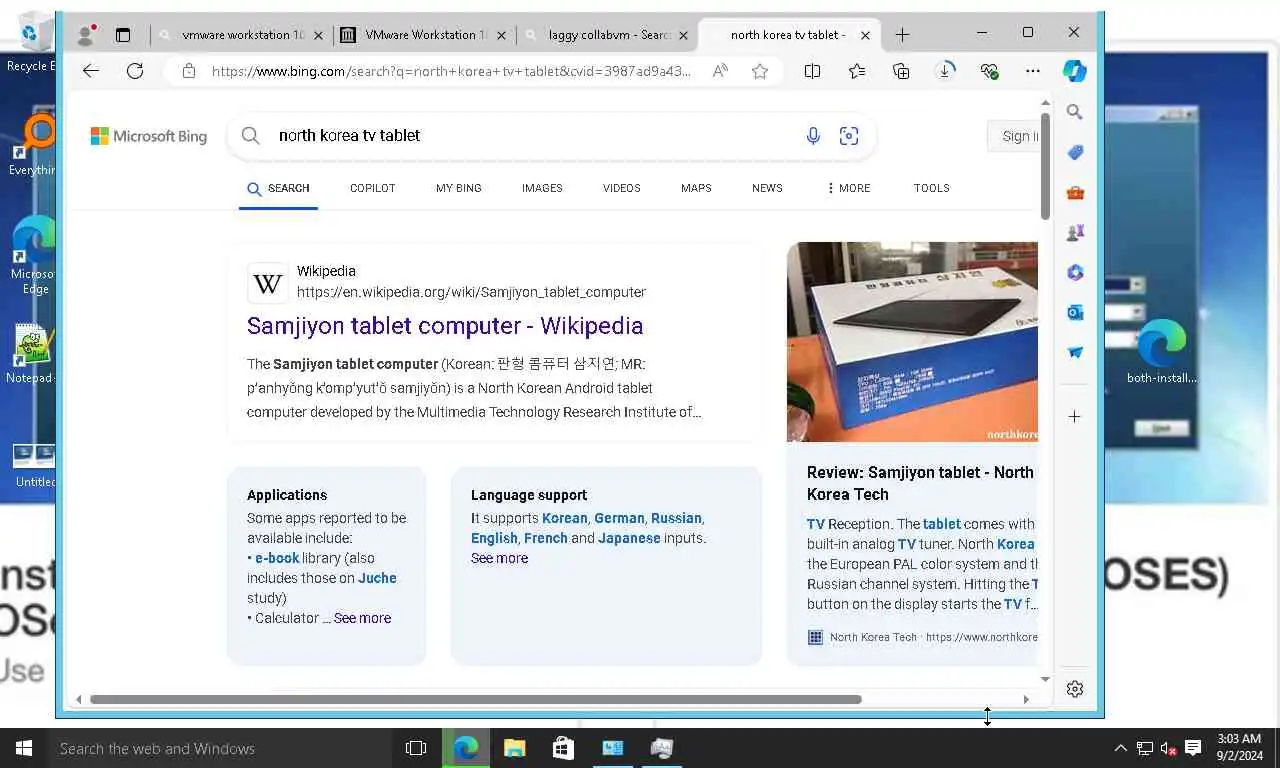Open Action Center notifications icon

point(1193,748)
